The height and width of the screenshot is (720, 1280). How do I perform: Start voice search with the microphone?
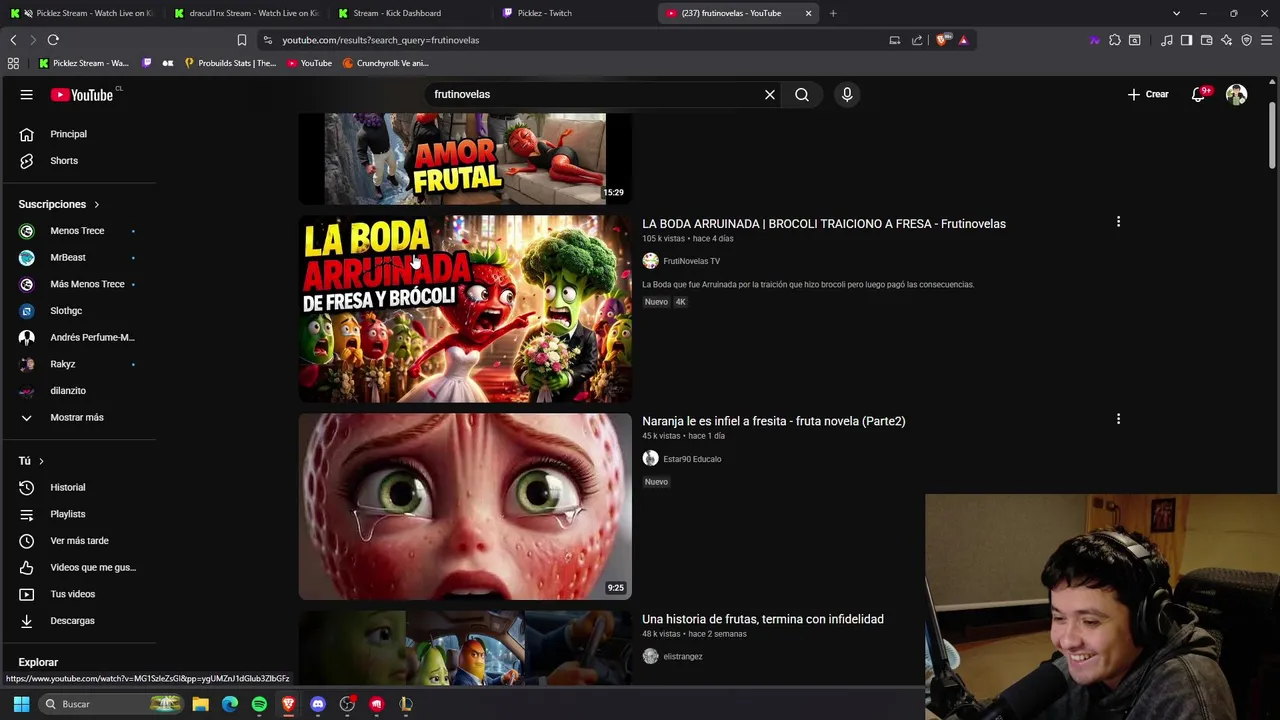coord(847,94)
